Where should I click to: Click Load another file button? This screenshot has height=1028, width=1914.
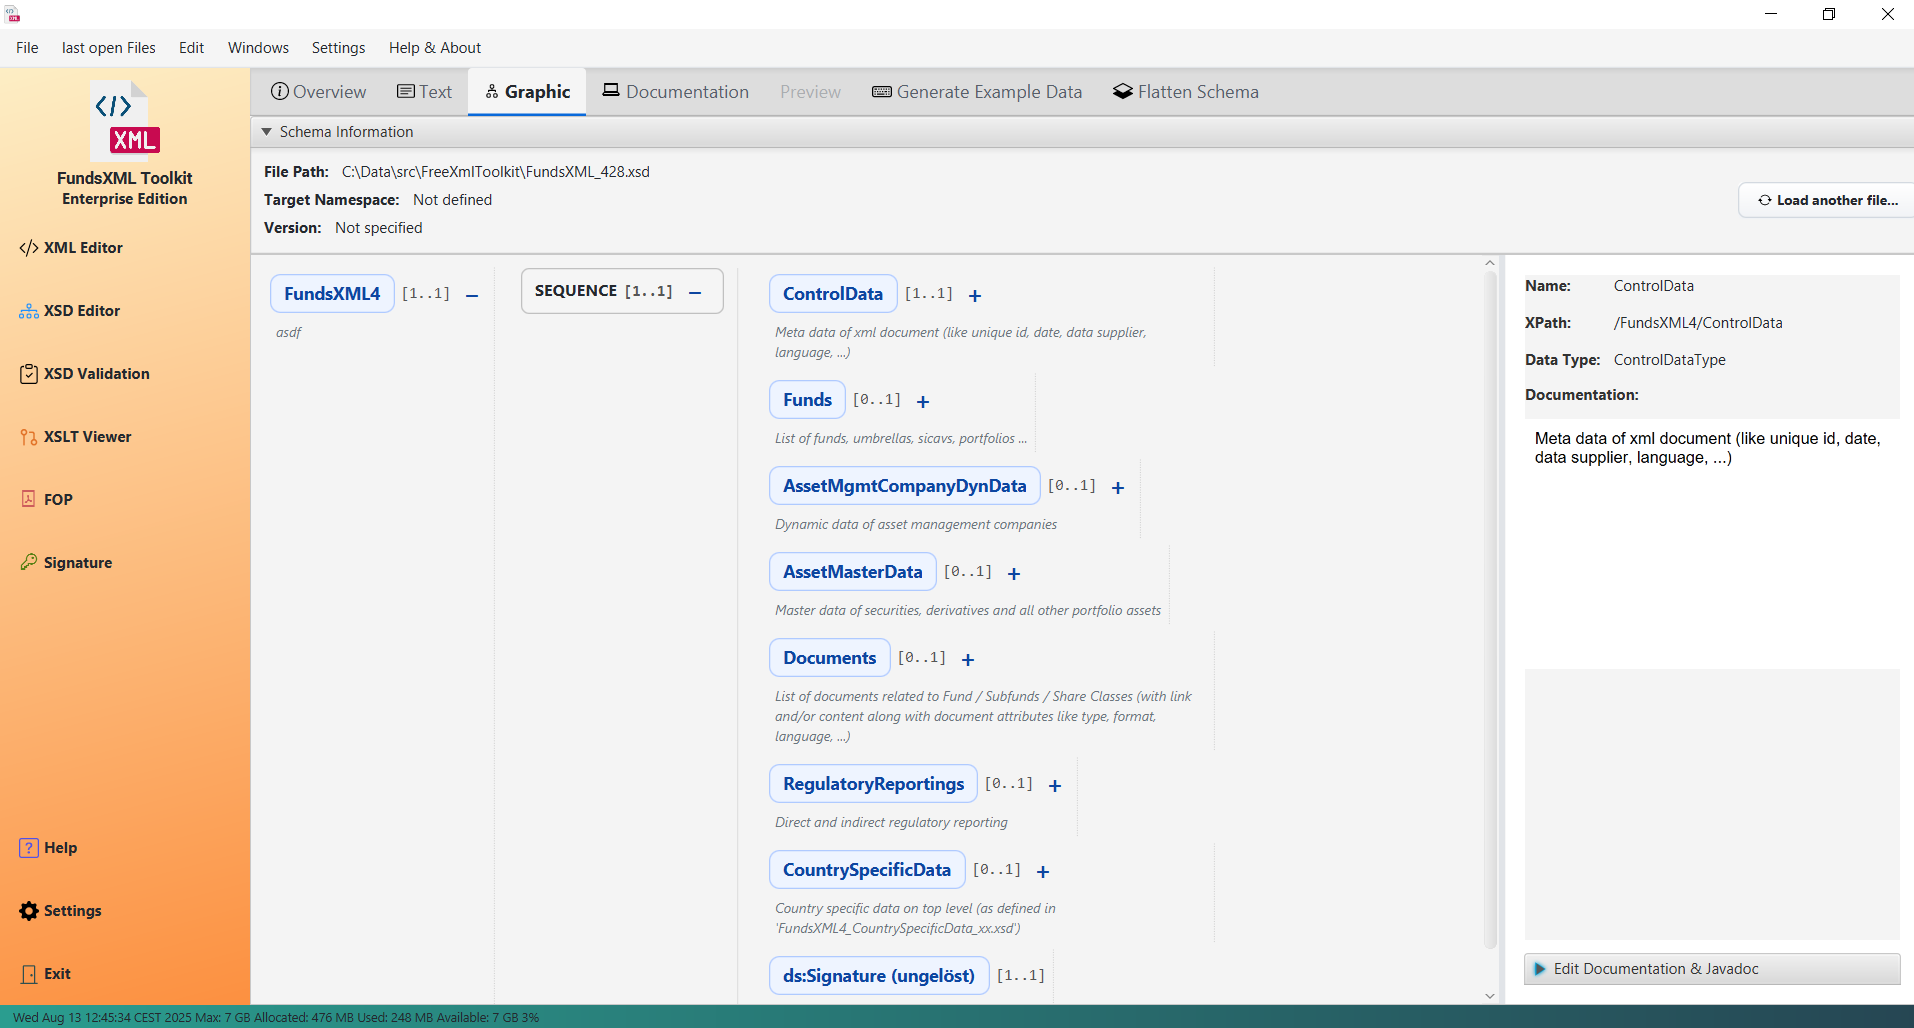1827,200
